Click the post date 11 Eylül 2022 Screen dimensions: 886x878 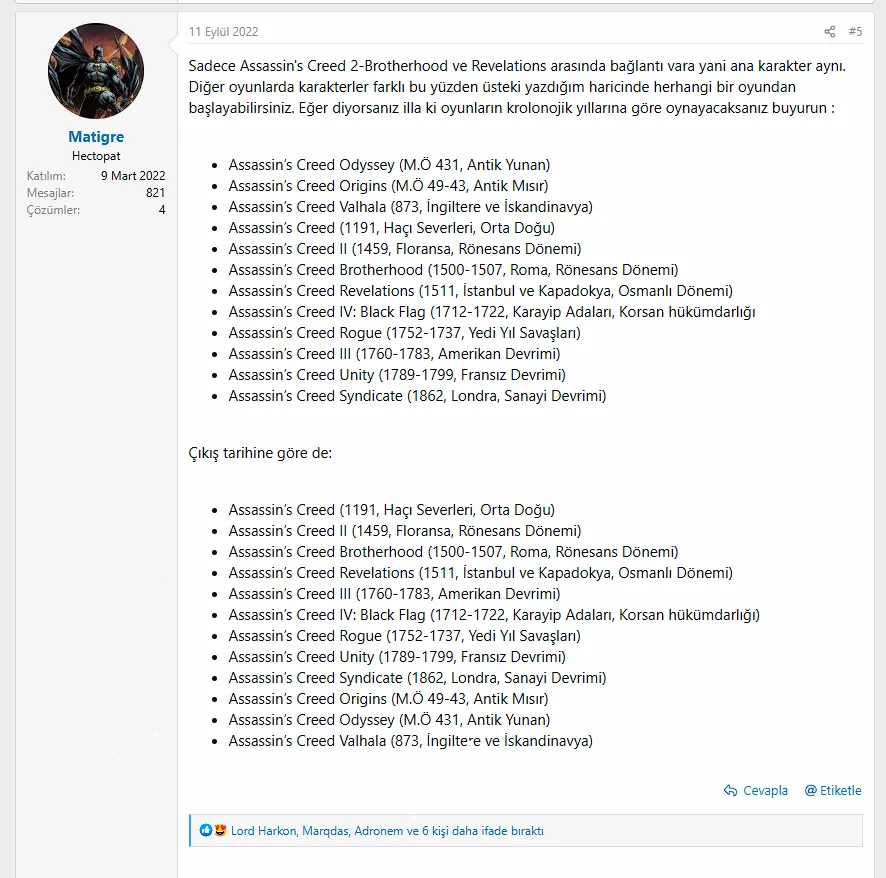[x=224, y=32]
